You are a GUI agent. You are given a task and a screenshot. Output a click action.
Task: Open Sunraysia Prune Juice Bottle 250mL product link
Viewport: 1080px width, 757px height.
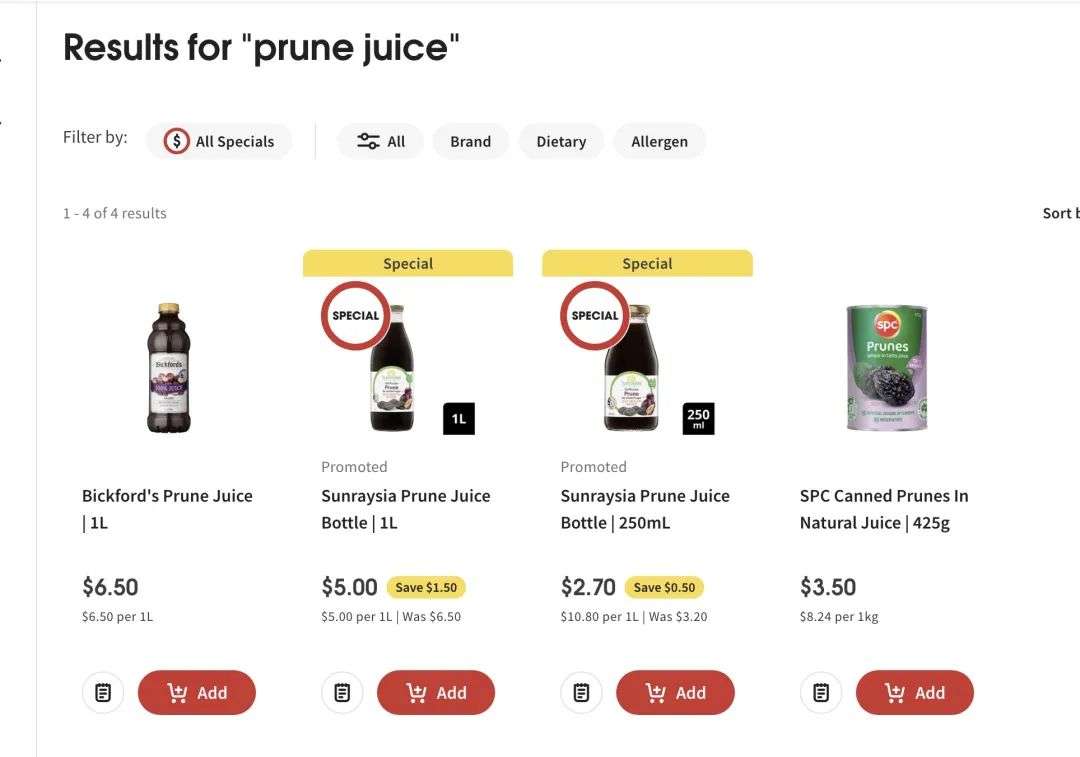645,509
